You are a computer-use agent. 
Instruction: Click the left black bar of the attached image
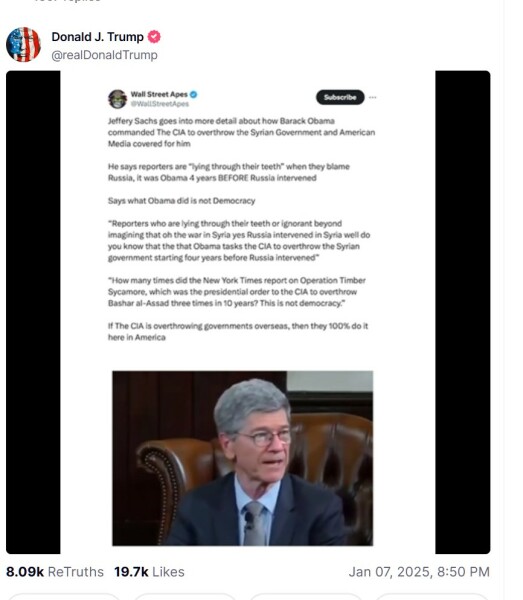(x=33, y=312)
